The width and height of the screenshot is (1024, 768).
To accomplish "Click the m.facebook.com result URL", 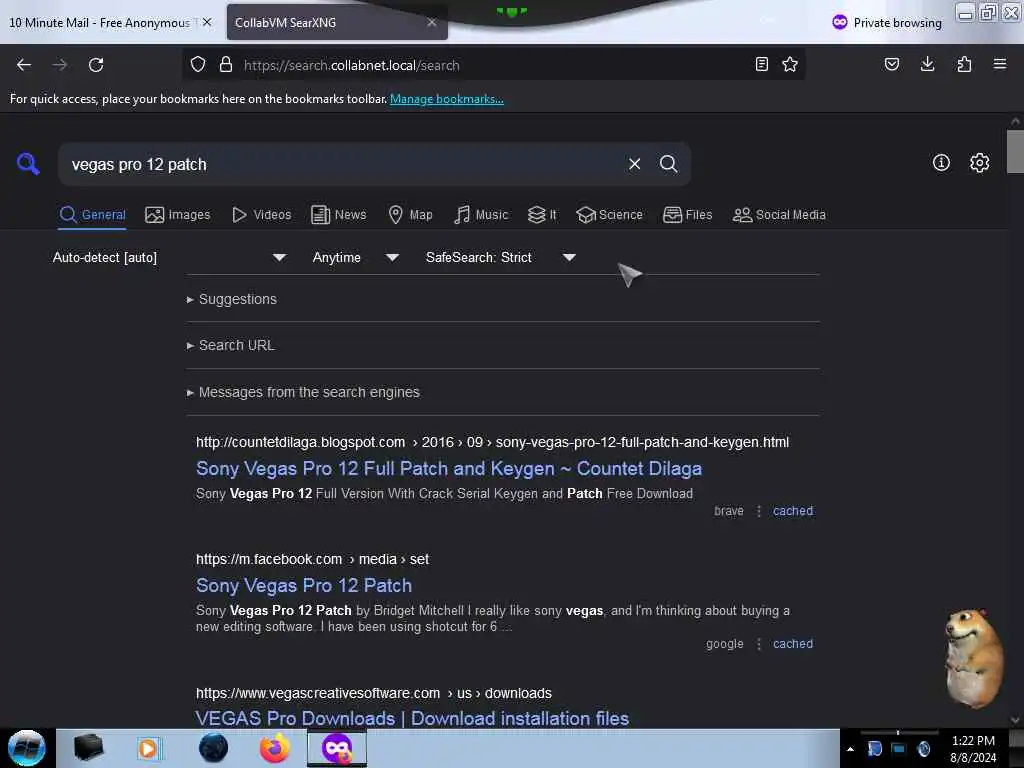I will point(312,560).
